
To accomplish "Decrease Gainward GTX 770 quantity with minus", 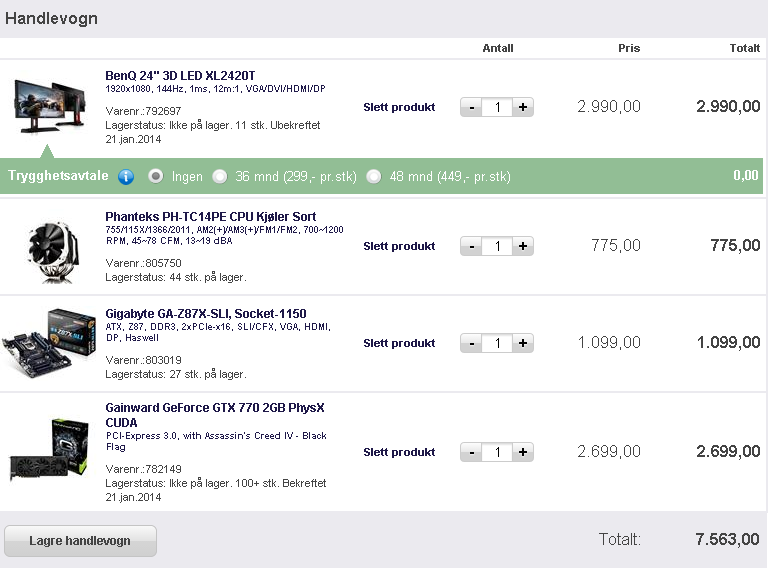I will (471, 452).
